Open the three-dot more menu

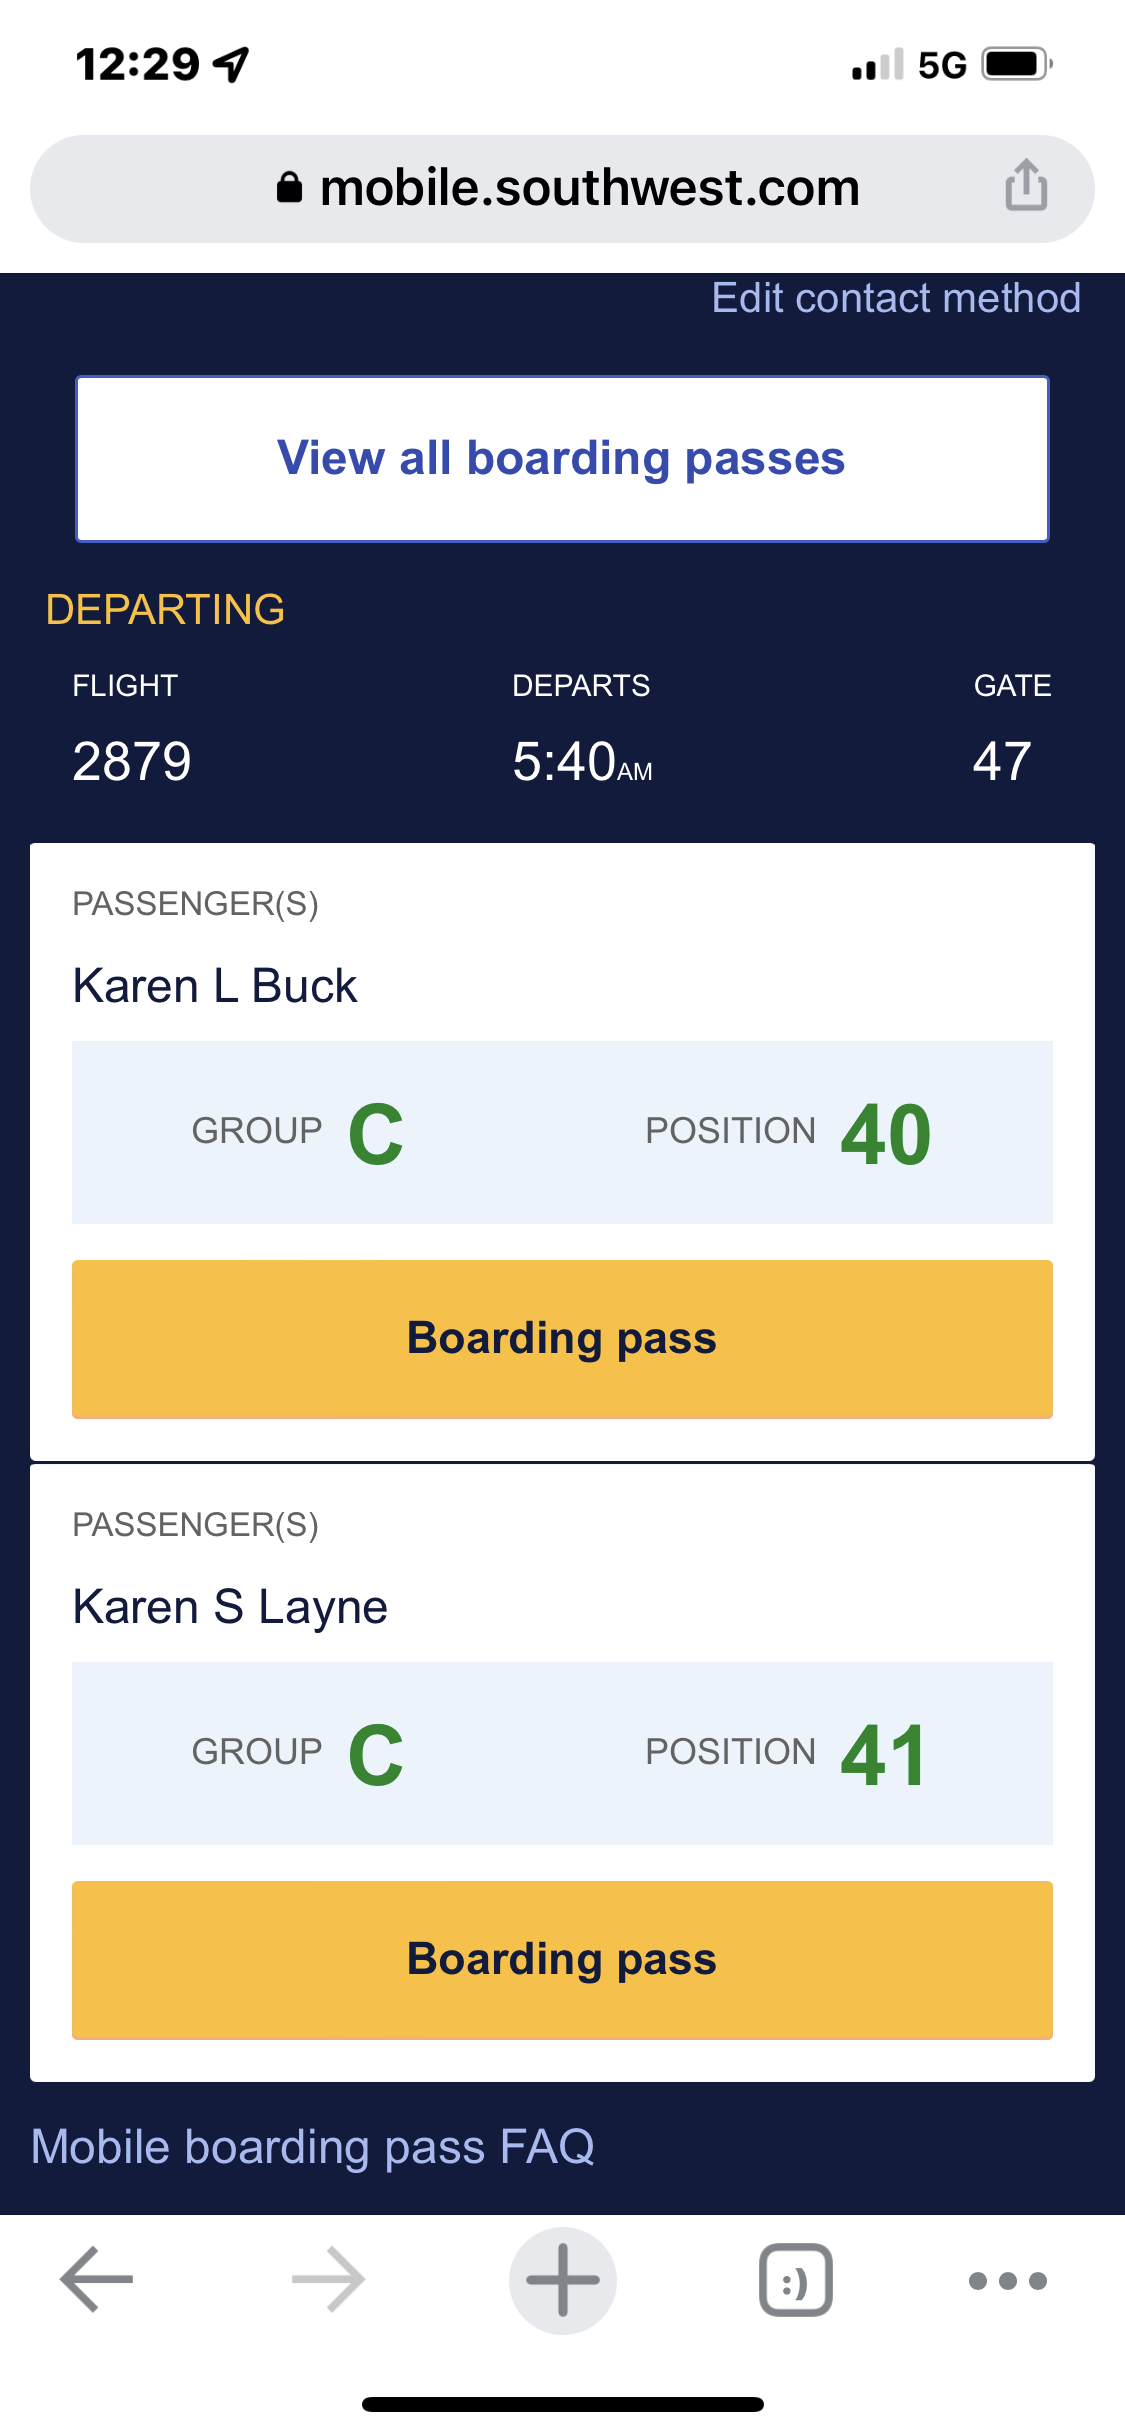pos(1007,2280)
